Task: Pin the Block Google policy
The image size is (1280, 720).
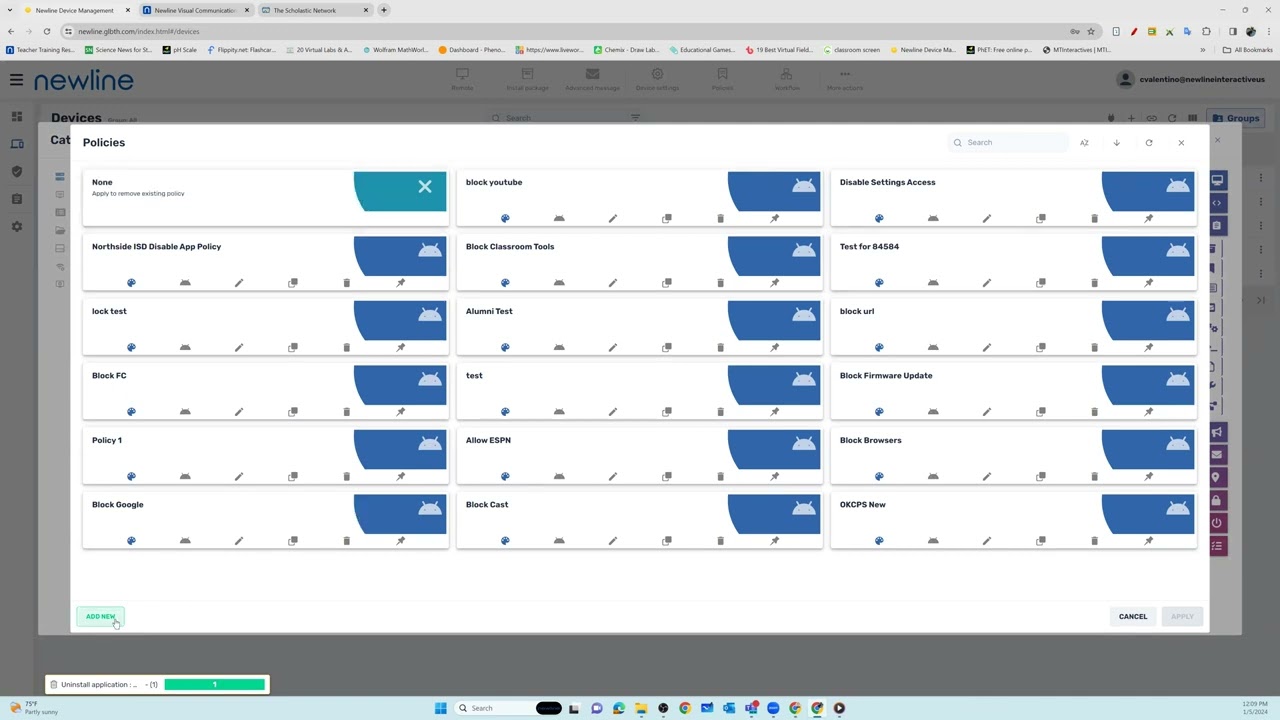Action: 400,541
